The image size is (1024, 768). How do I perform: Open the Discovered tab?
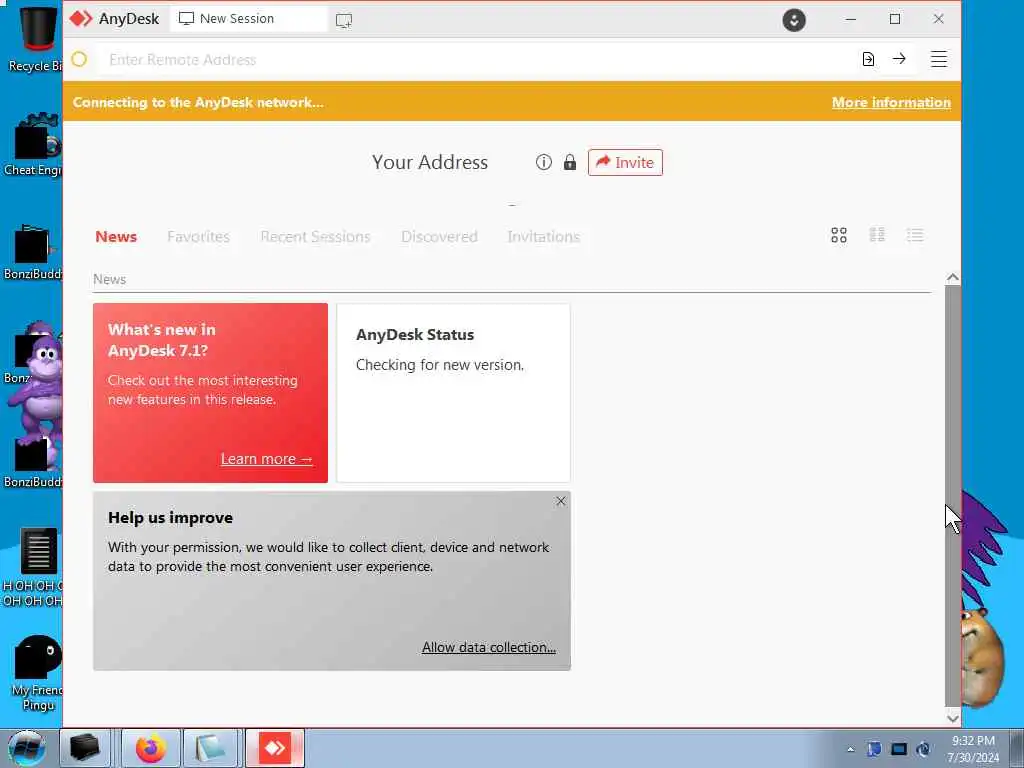point(439,236)
